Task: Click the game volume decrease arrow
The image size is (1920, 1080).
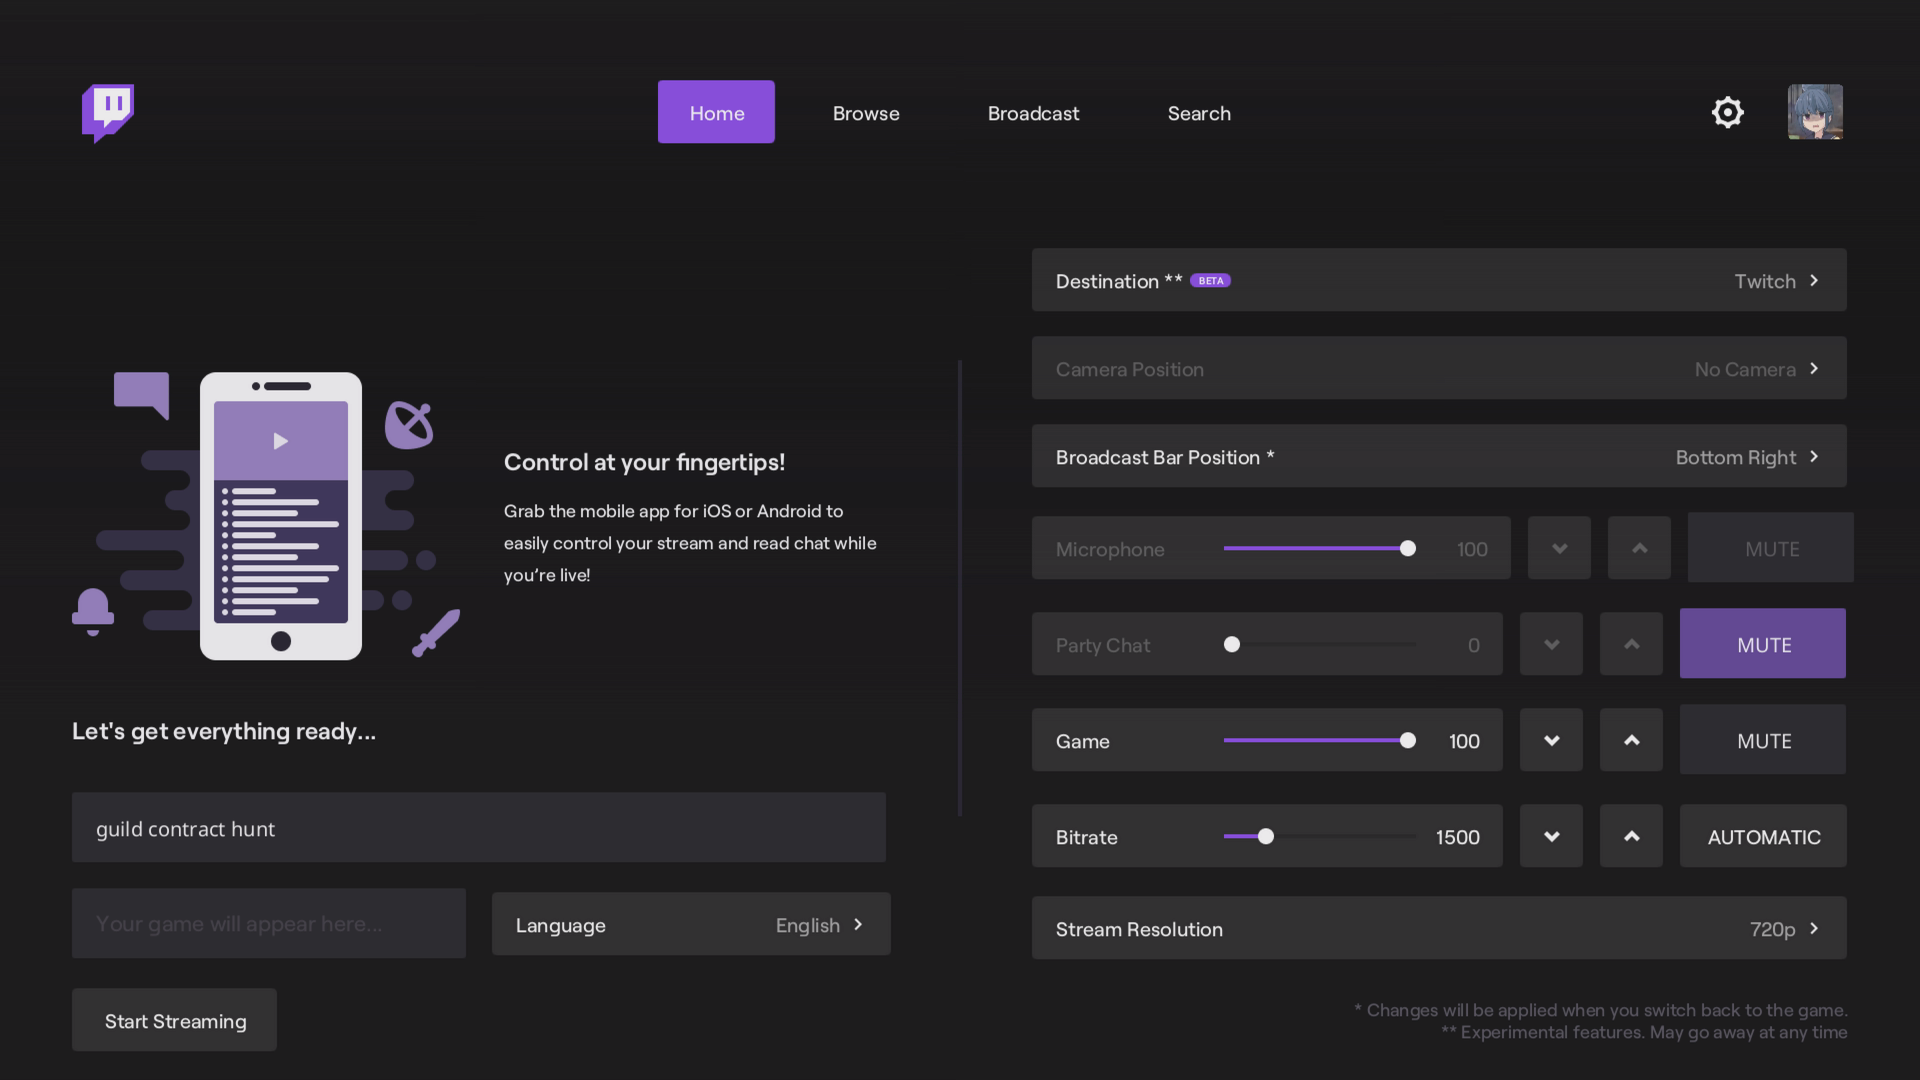Action: tap(1551, 738)
